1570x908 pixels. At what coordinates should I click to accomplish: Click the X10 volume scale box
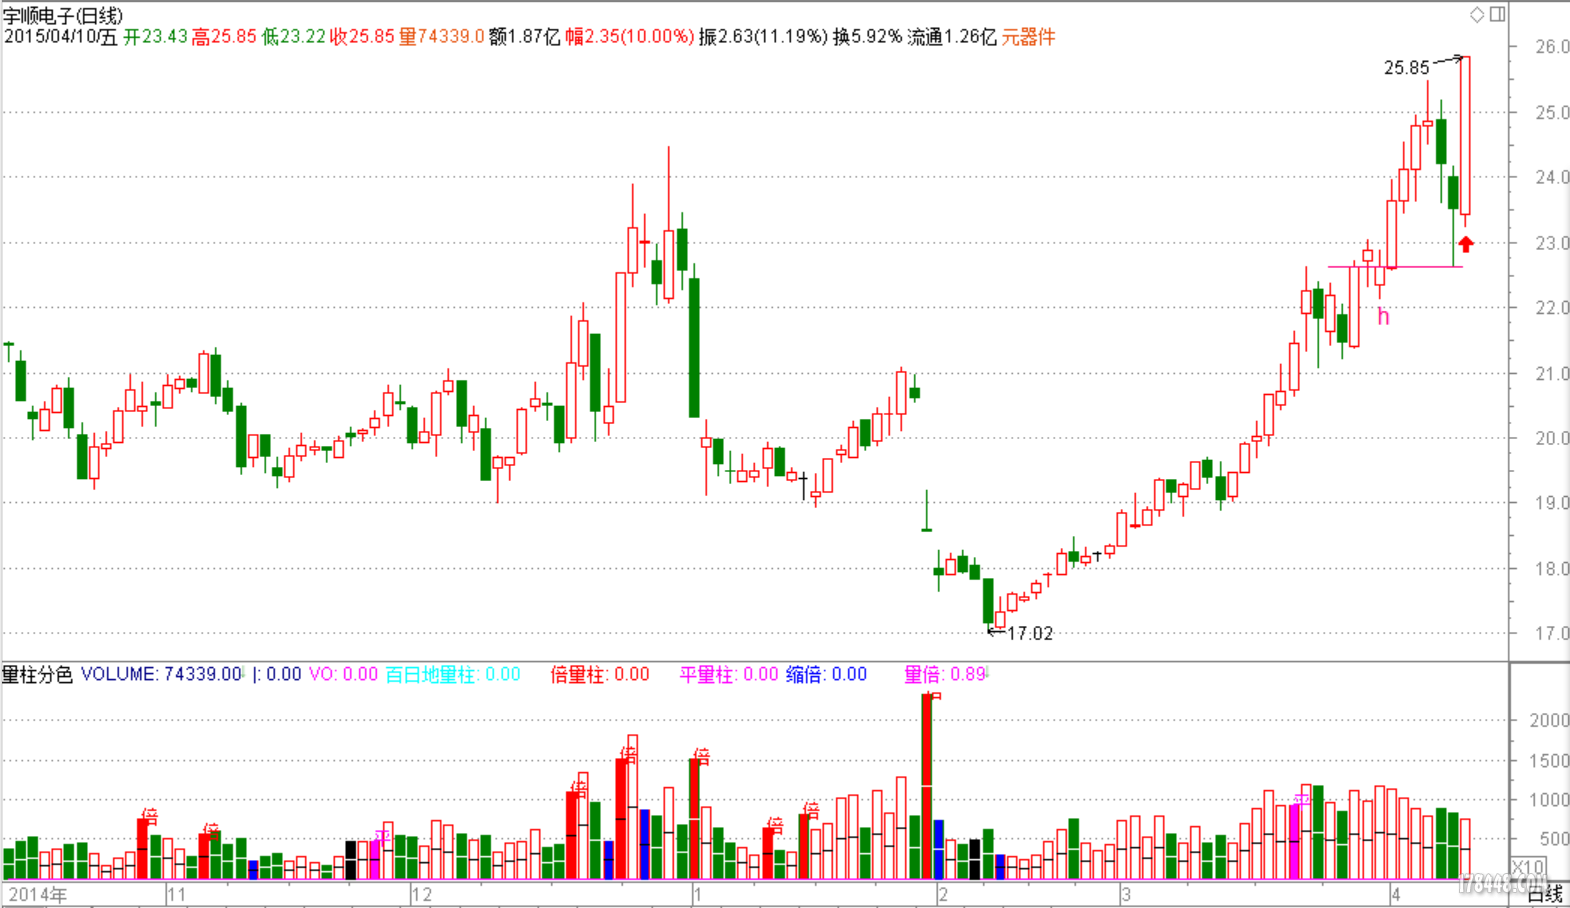tap(1528, 868)
